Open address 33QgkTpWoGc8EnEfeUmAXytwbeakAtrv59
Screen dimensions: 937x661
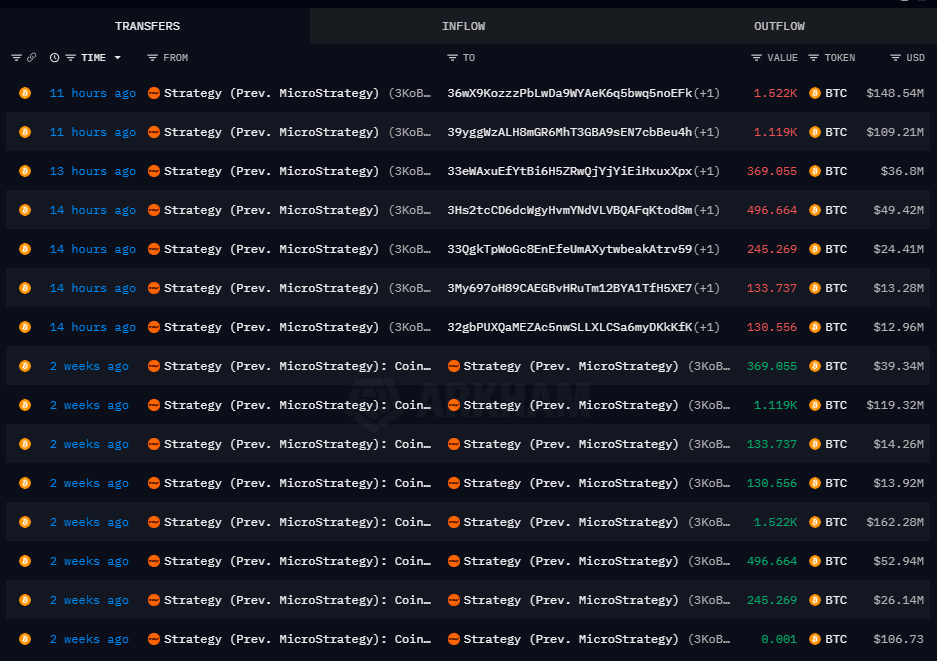coord(569,249)
